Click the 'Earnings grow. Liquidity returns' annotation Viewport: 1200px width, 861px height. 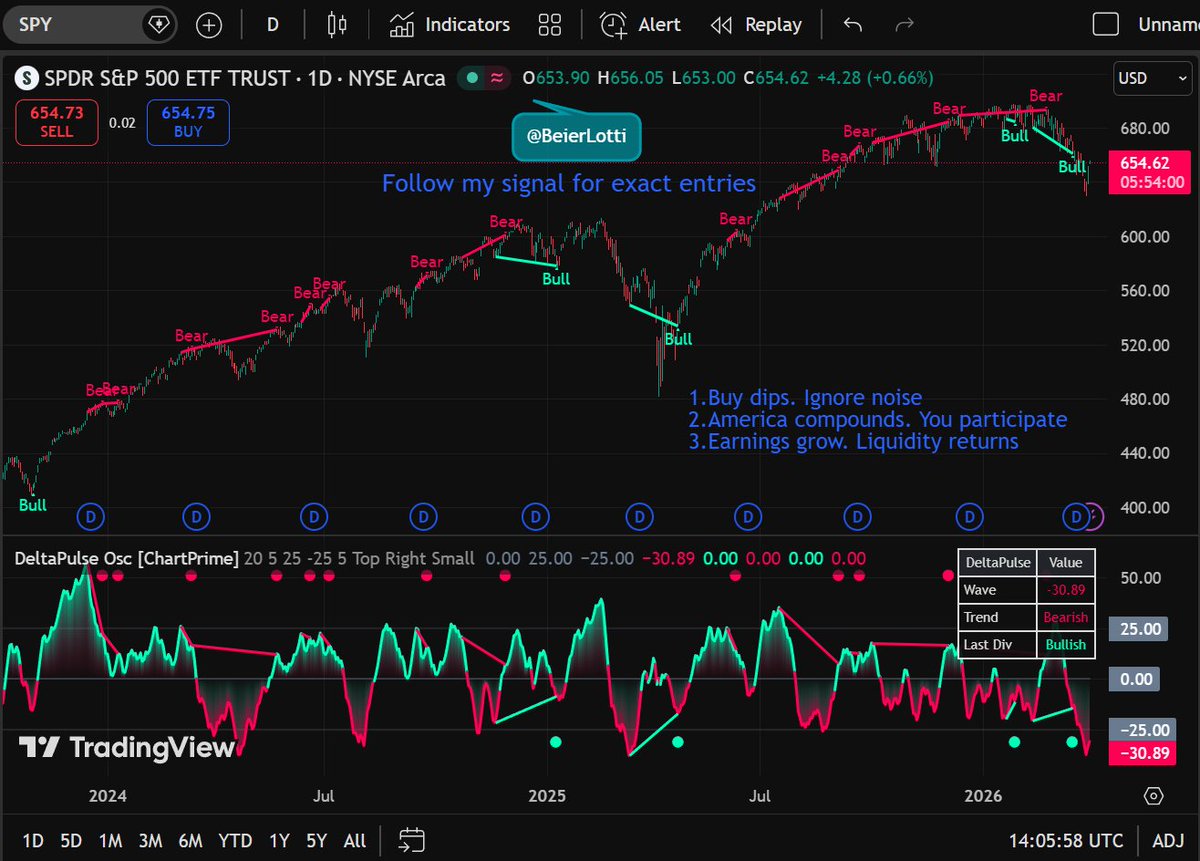click(853, 441)
